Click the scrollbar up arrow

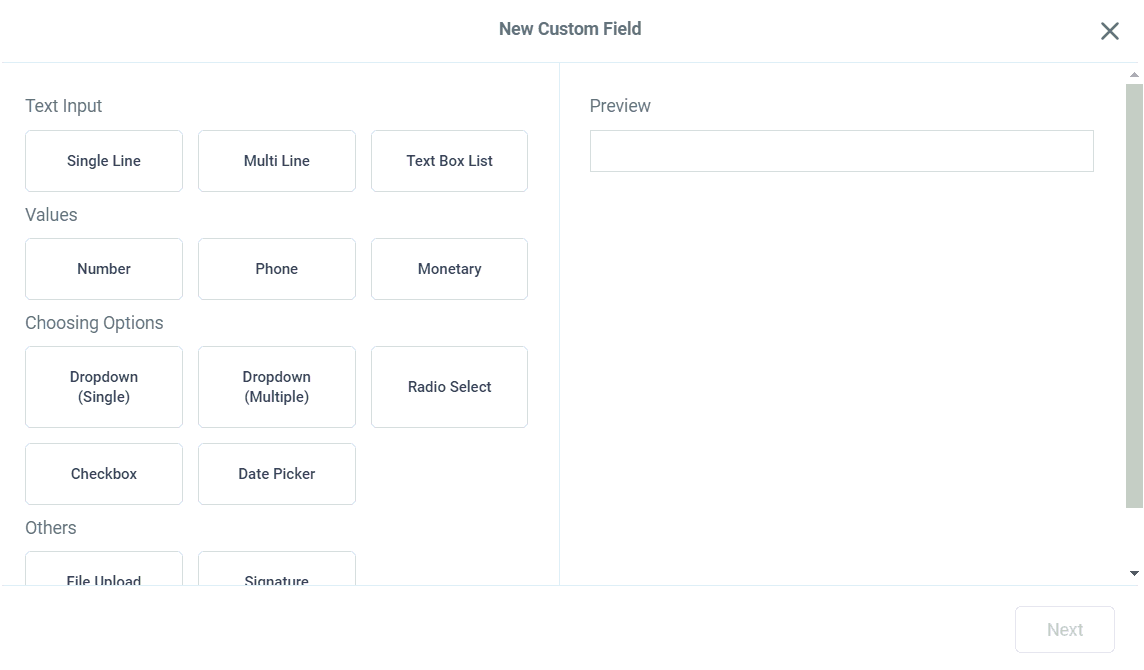[1134, 72]
